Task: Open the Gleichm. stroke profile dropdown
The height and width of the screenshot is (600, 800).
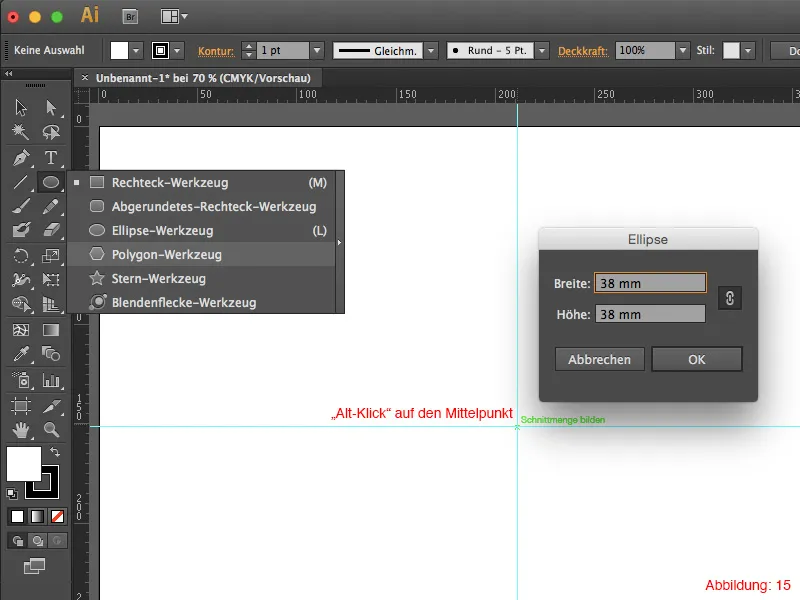Action: [431, 51]
